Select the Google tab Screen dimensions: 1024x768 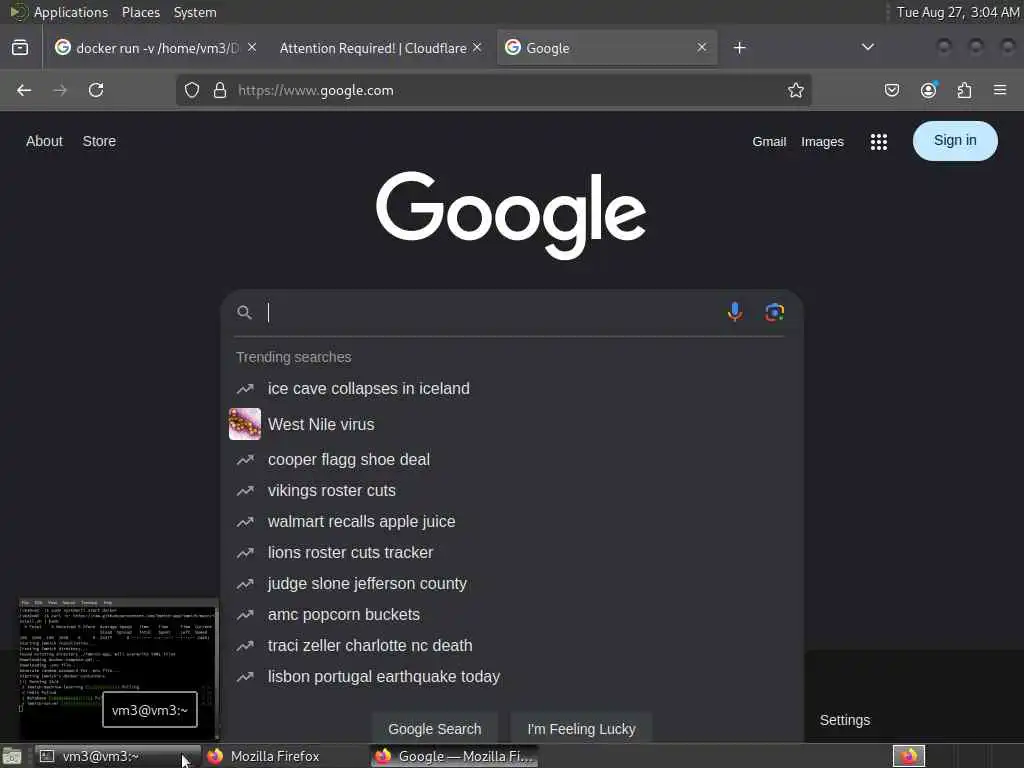pos(607,48)
